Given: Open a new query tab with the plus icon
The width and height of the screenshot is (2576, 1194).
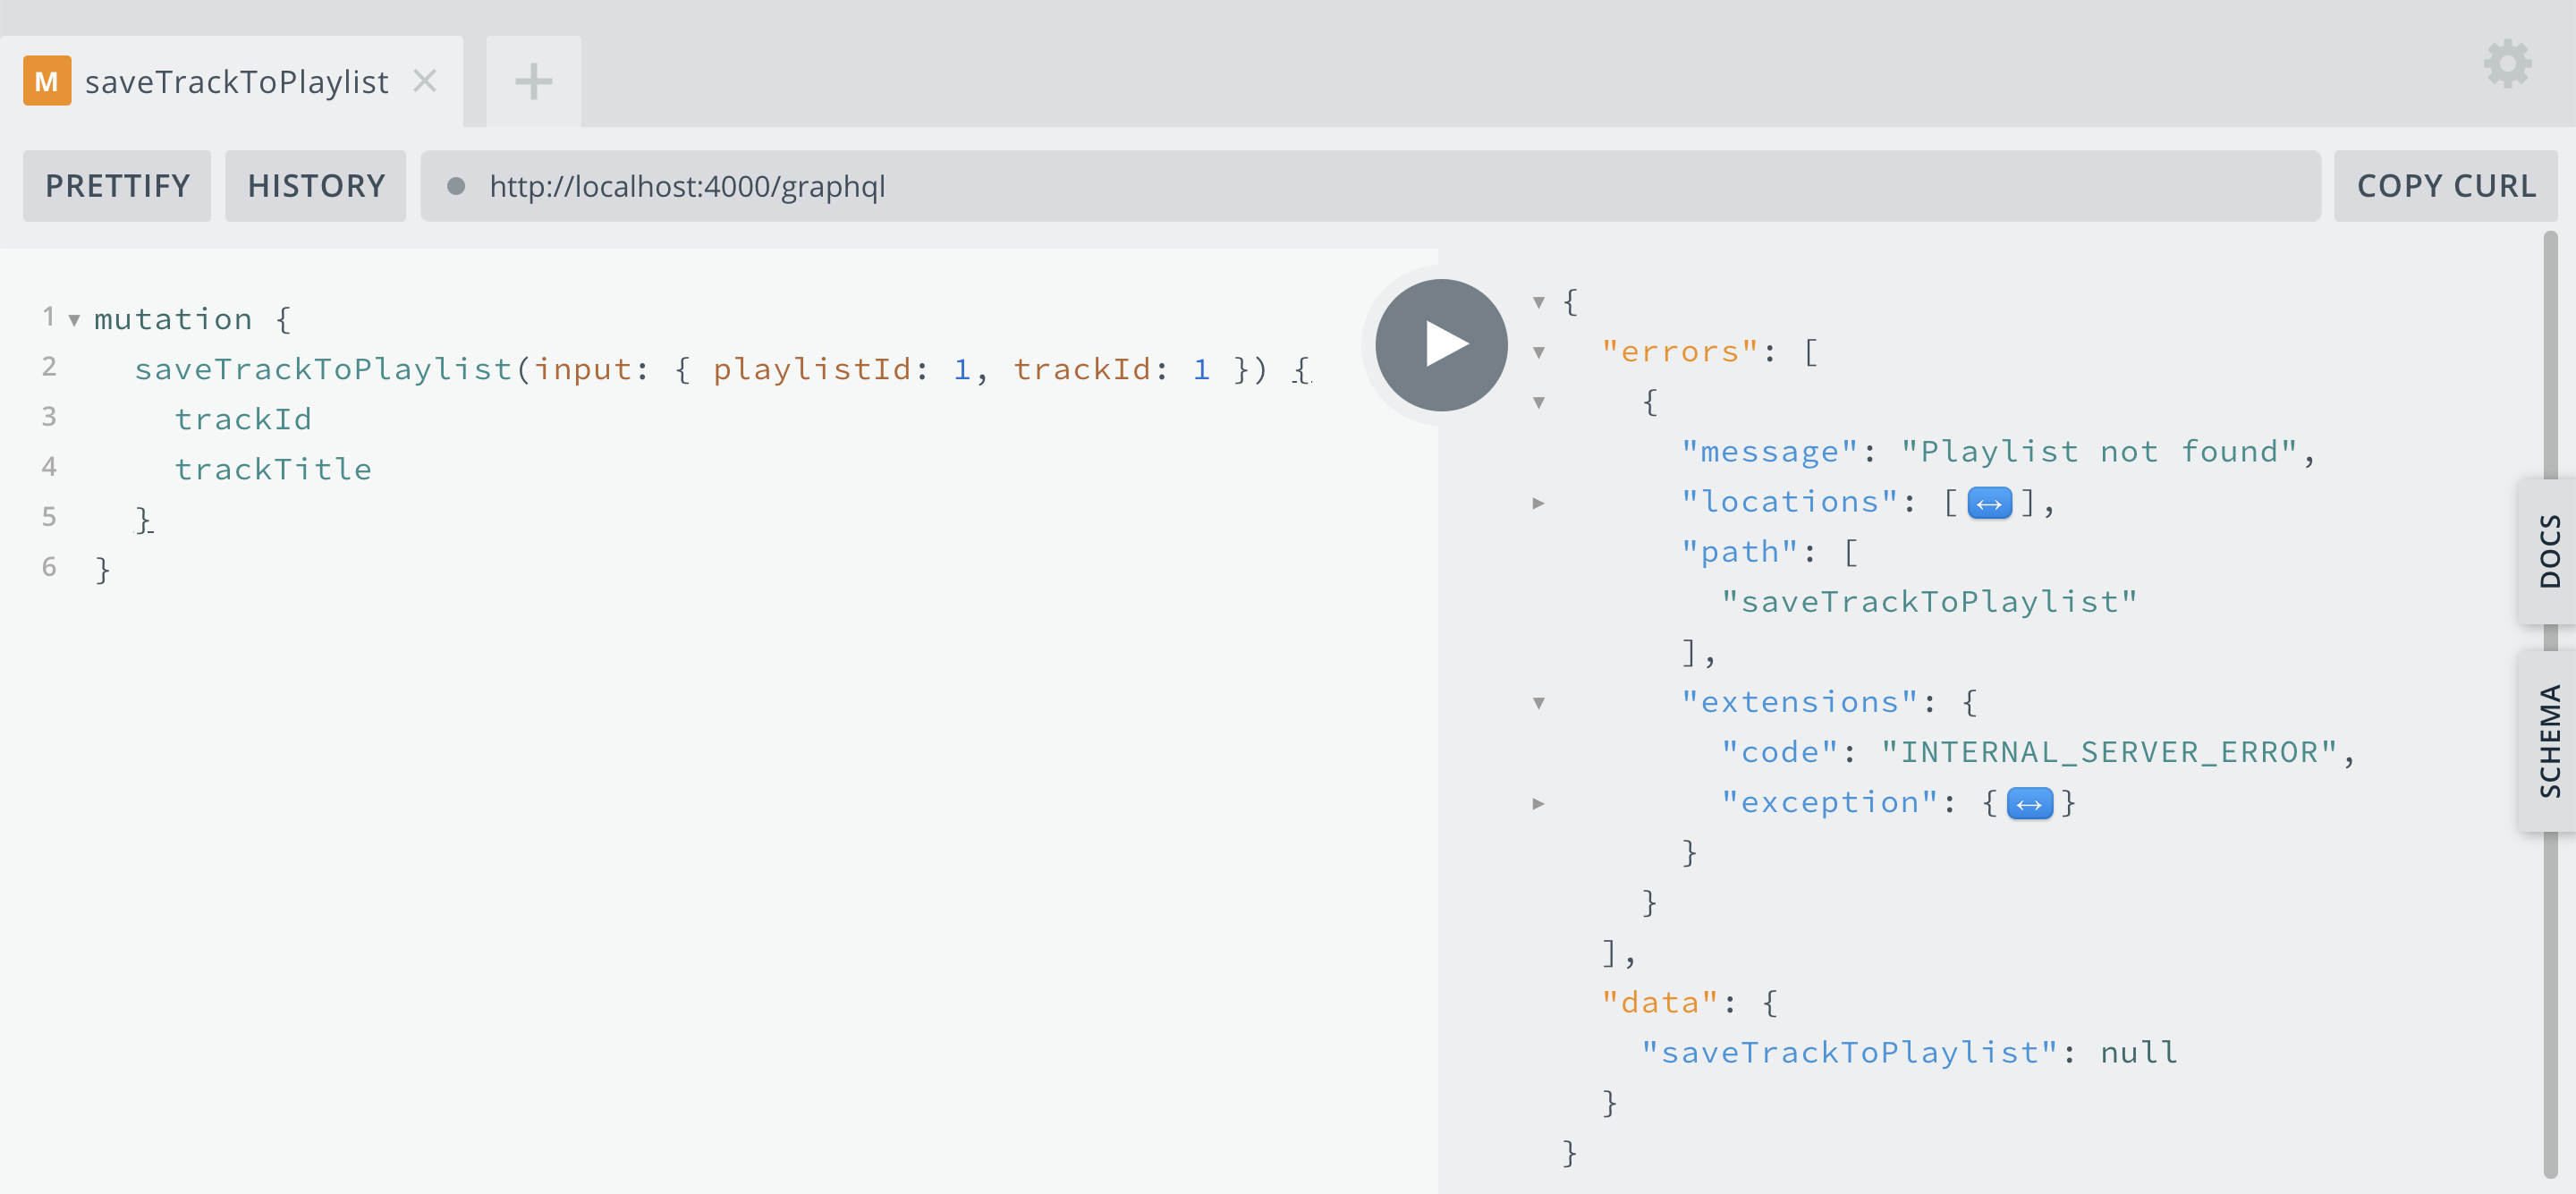Looking at the screenshot, I should click(532, 81).
